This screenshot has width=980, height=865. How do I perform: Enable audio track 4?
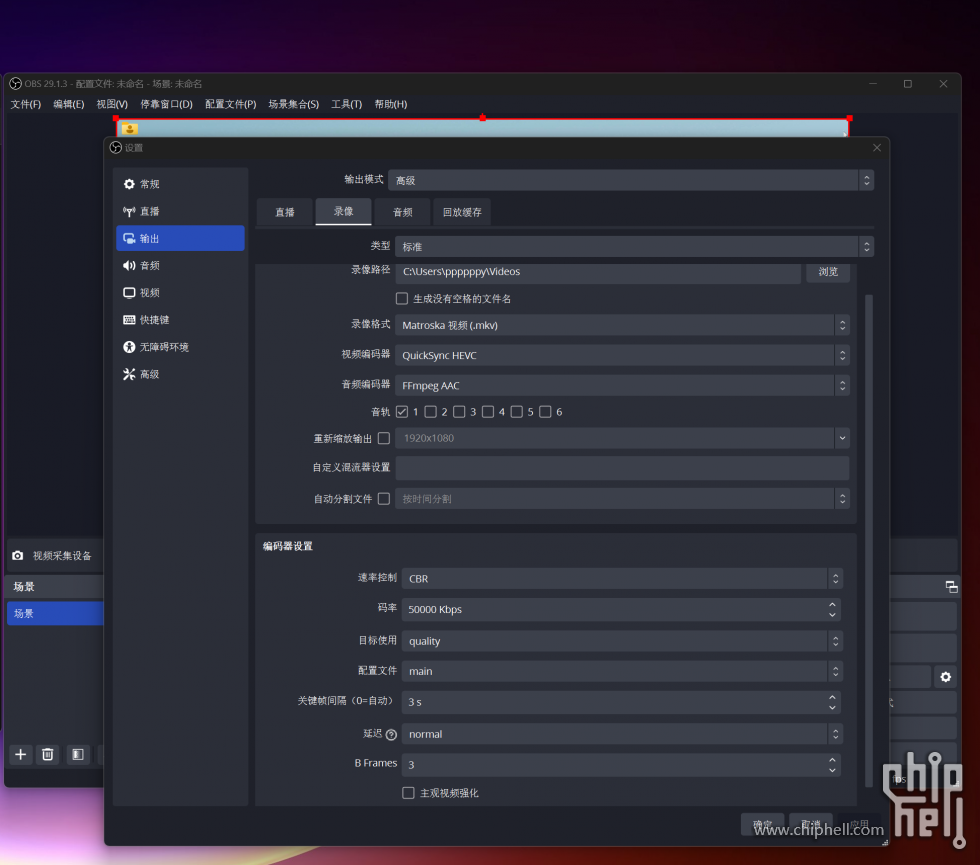coord(488,412)
